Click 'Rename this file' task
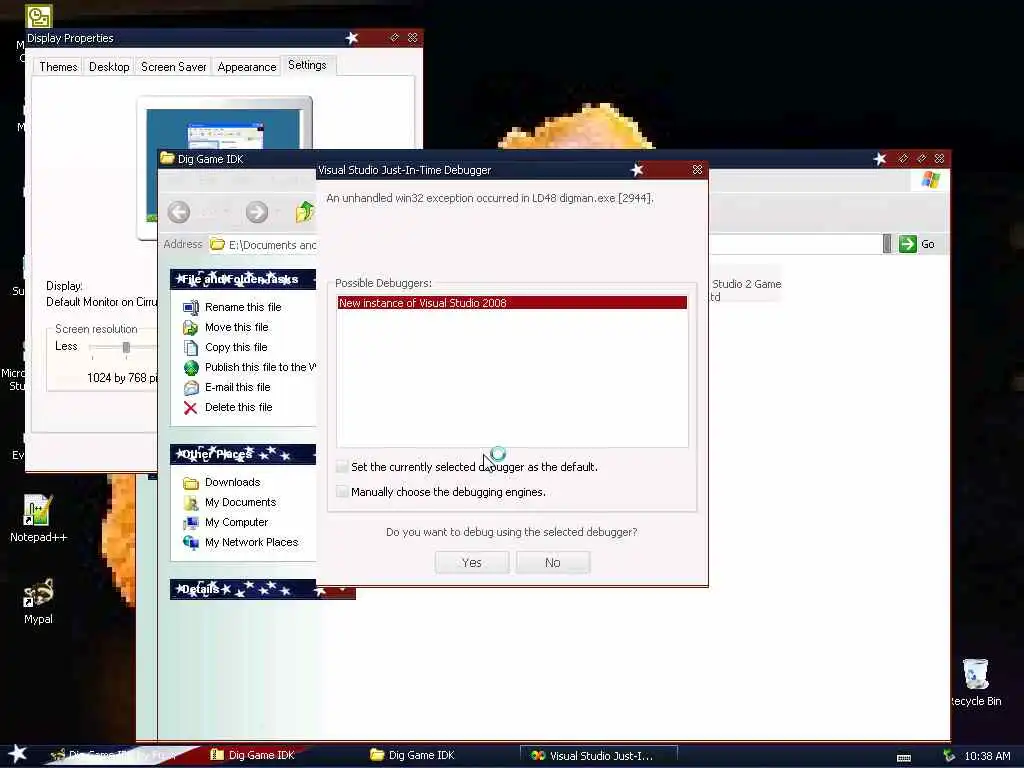Screen dimensions: 1024x768 pyautogui.click(x=243, y=307)
